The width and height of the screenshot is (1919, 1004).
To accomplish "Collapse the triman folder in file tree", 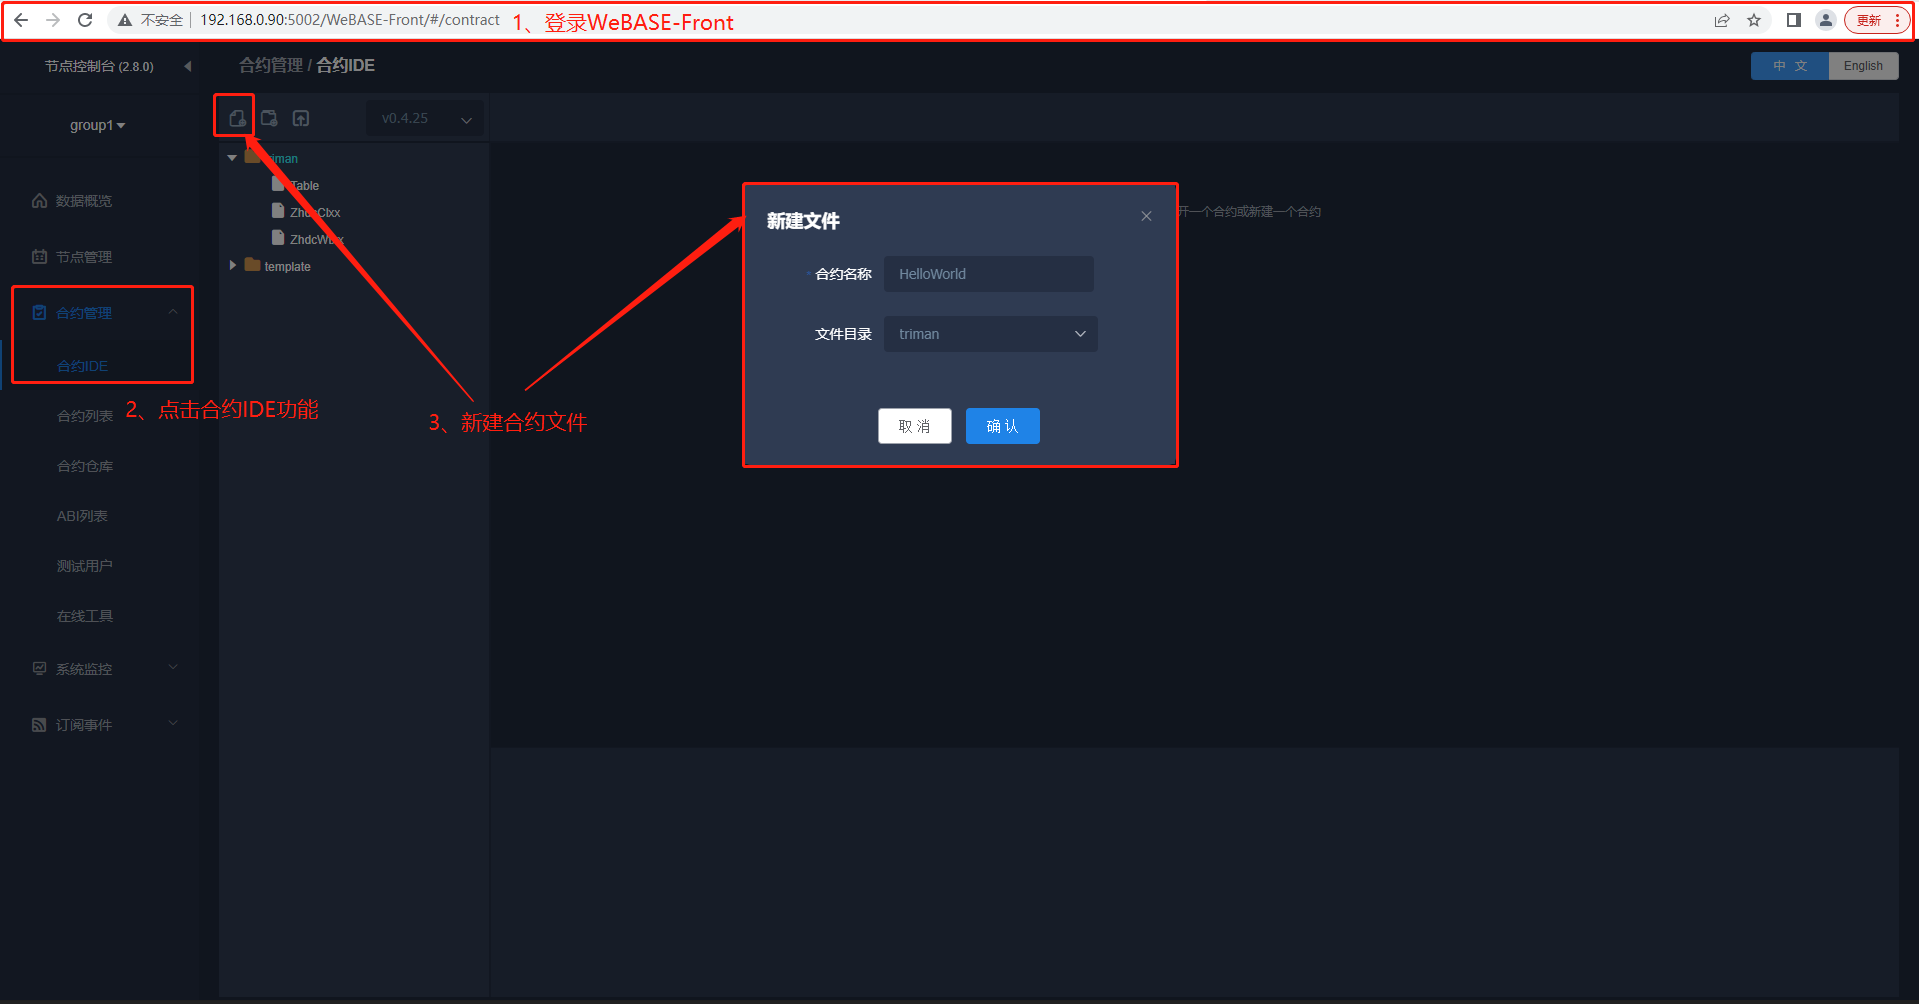I will 232,158.
